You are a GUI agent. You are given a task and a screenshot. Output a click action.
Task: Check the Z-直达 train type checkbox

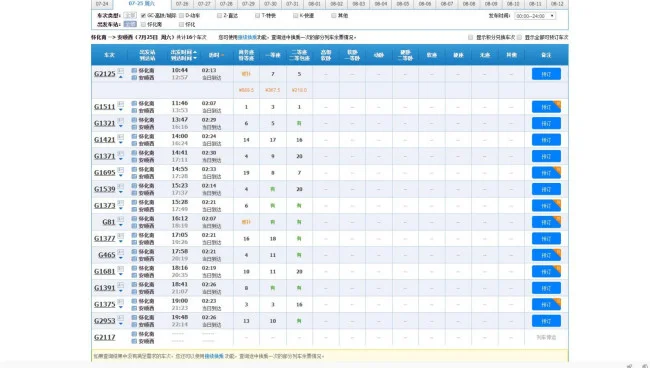coord(220,15)
